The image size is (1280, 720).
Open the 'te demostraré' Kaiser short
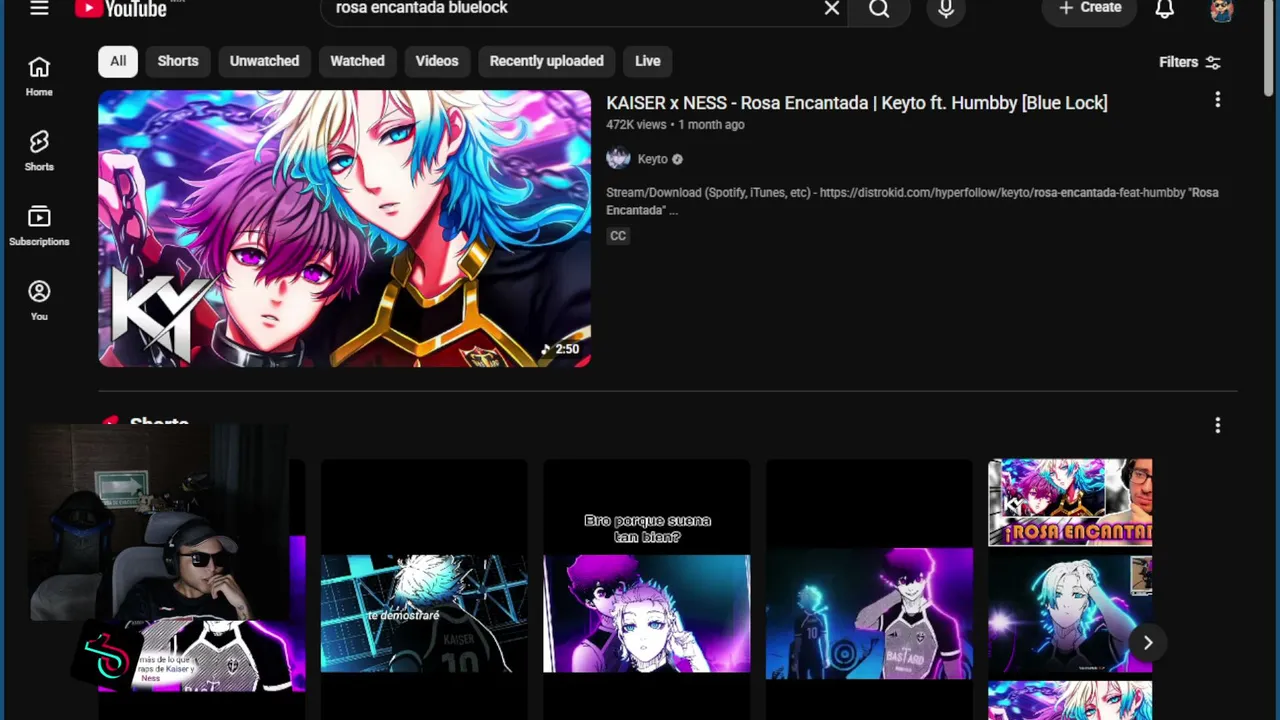tap(424, 589)
